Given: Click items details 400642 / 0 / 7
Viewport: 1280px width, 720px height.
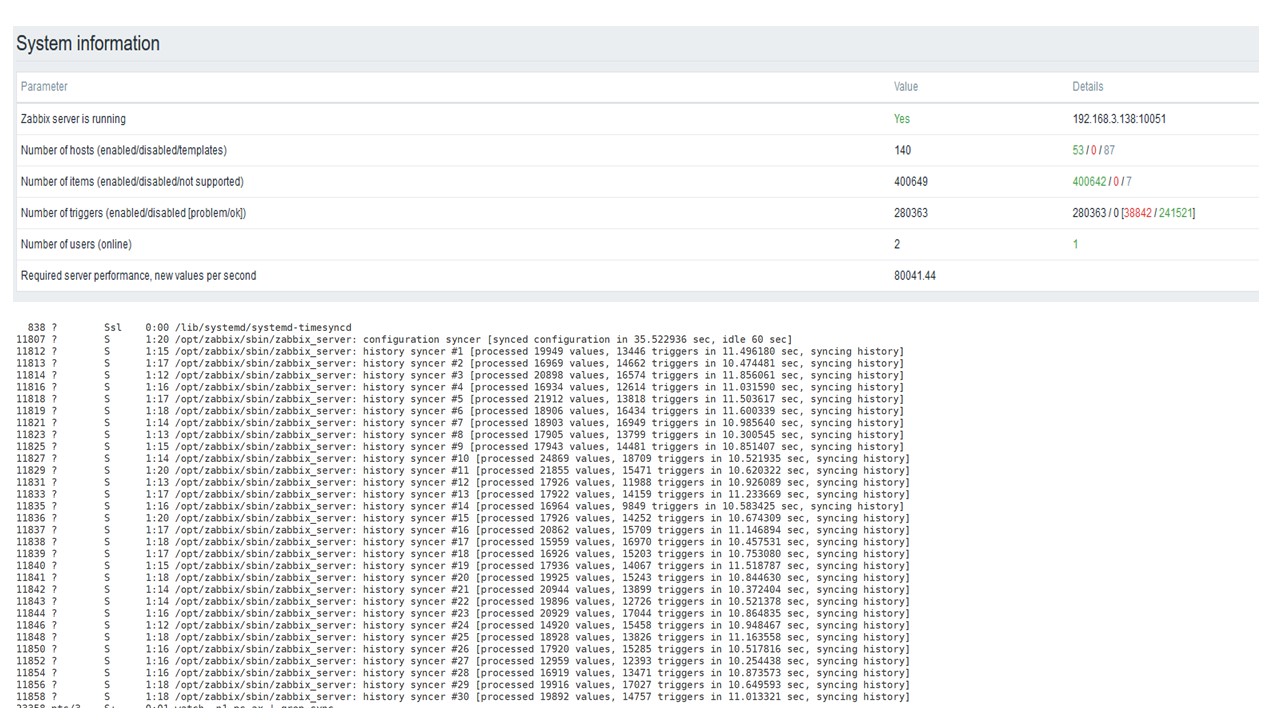Looking at the screenshot, I should pos(1102,182).
